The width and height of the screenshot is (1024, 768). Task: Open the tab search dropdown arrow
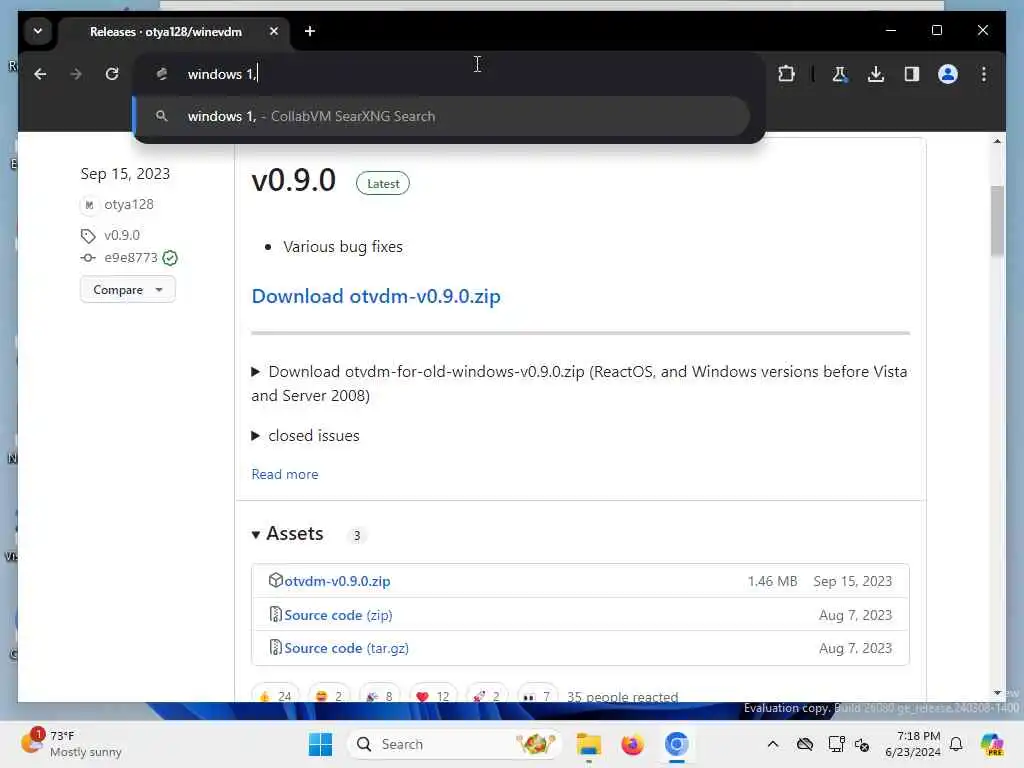click(38, 31)
